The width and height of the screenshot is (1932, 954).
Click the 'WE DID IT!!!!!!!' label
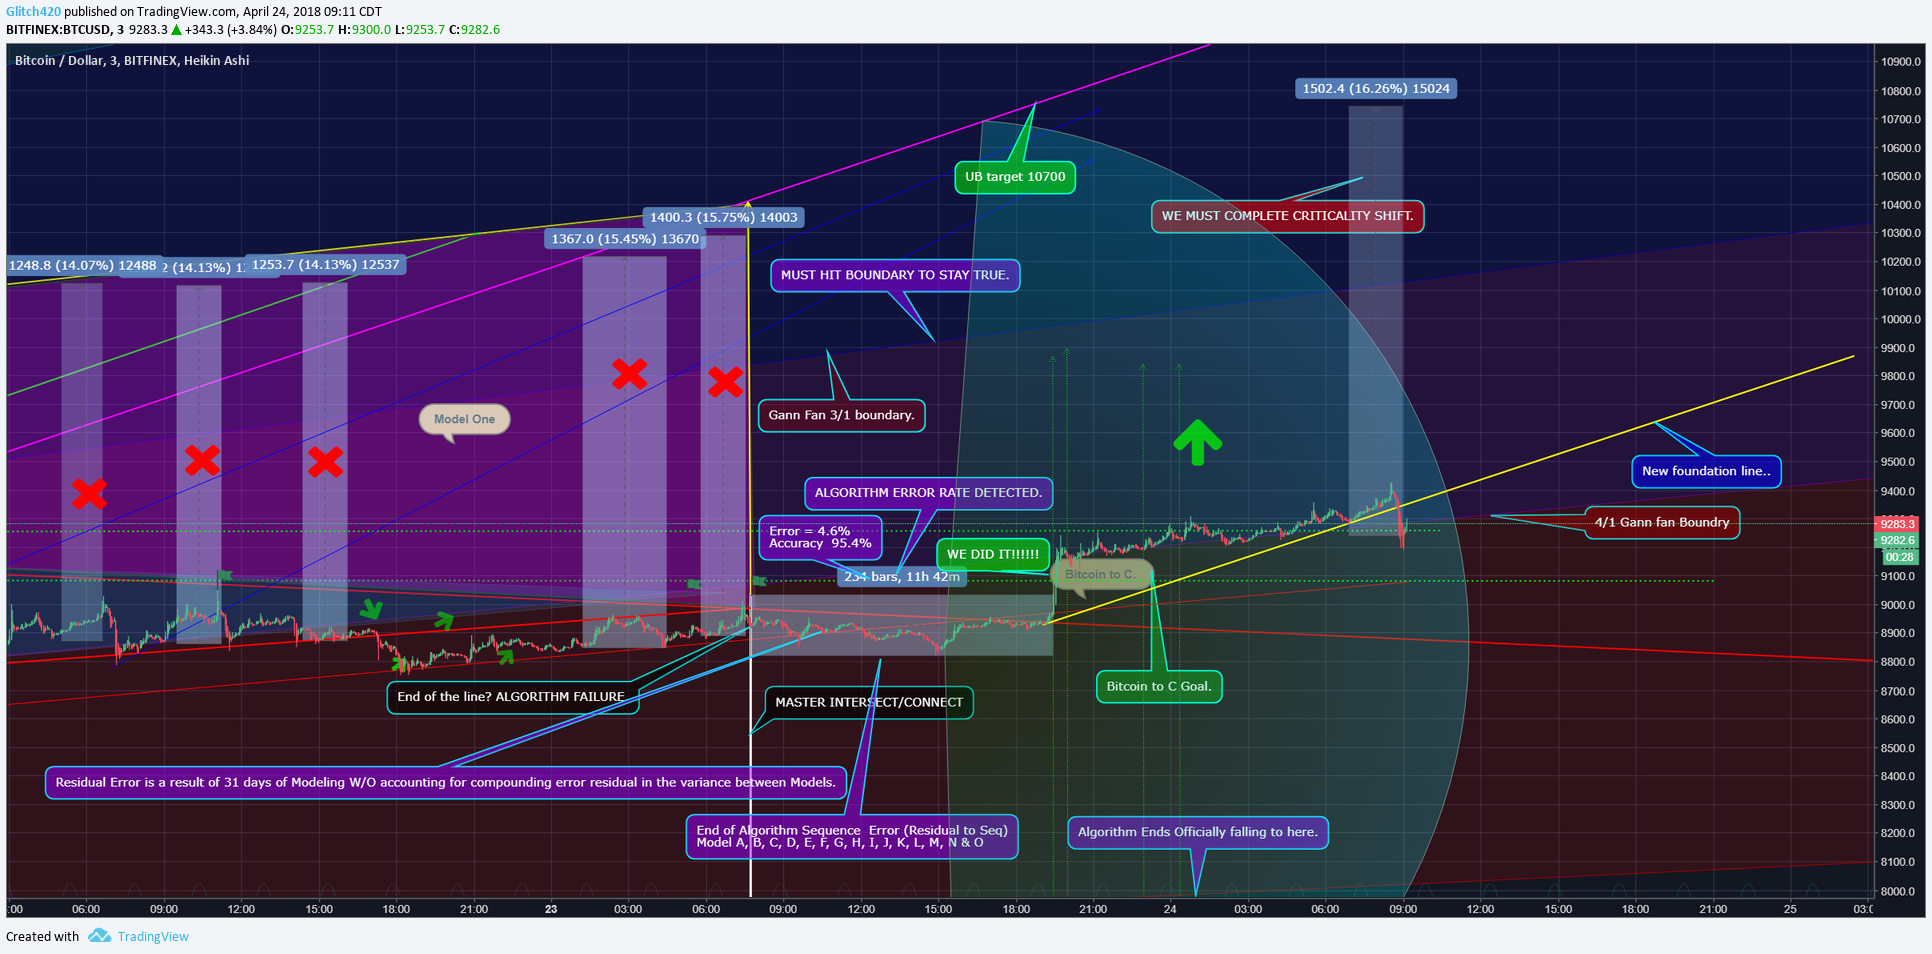coord(992,554)
